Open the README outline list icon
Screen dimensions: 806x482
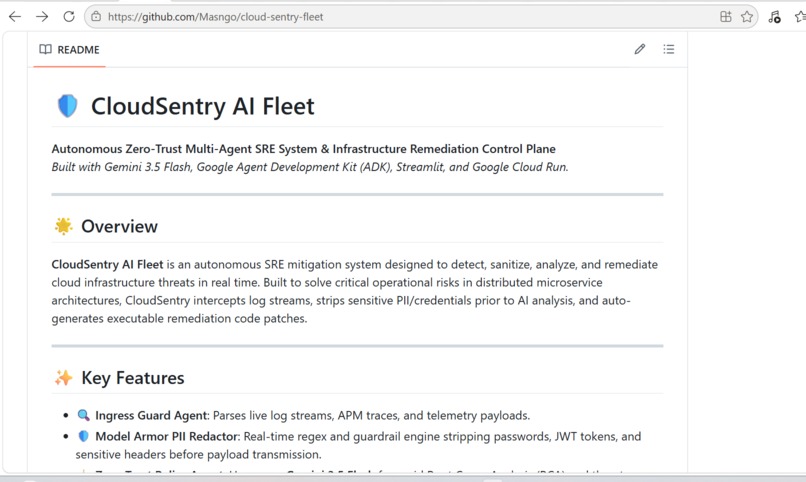point(669,49)
